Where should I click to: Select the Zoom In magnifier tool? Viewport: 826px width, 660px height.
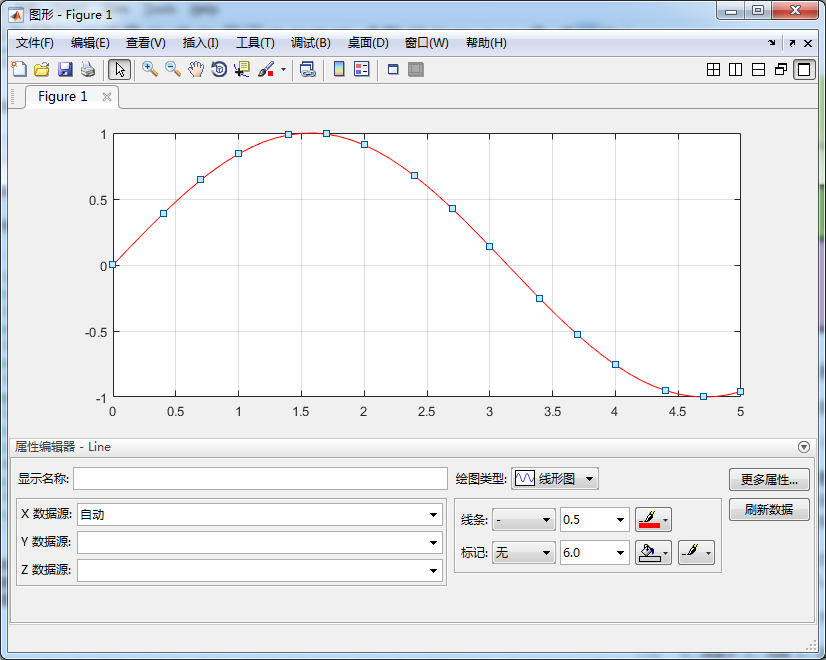pyautogui.click(x=150, y=69)
